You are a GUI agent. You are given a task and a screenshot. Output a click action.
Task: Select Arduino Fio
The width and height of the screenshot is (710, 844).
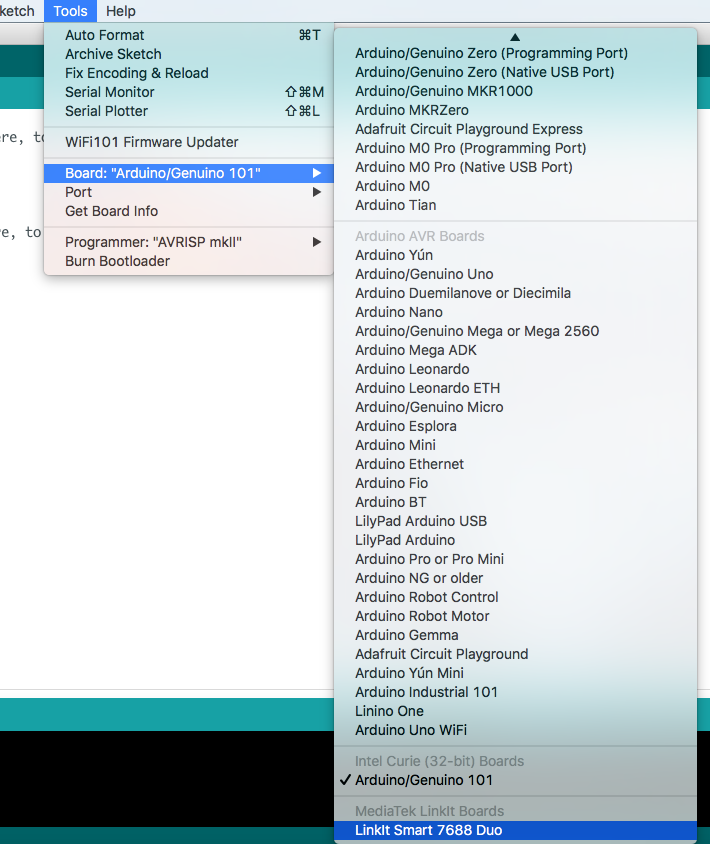point(515,483)
